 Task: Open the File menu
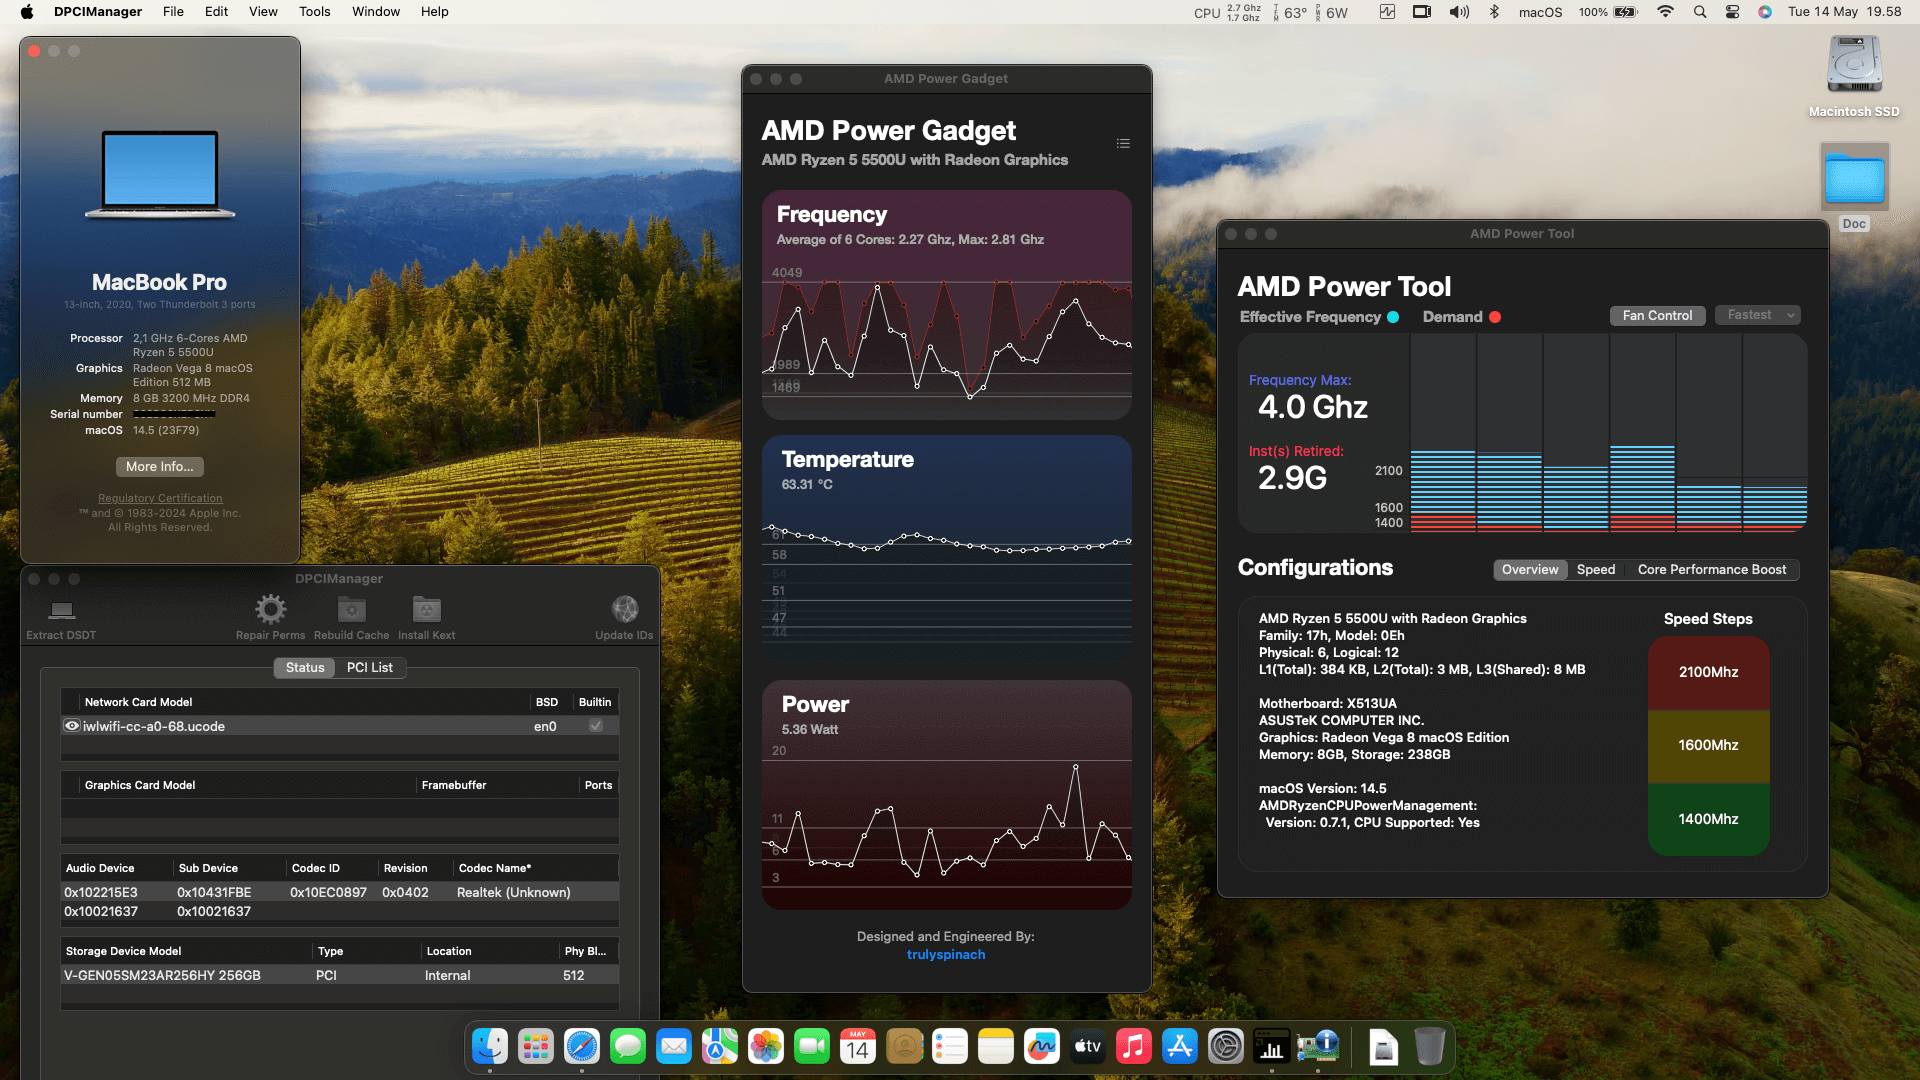pos(173,12)
